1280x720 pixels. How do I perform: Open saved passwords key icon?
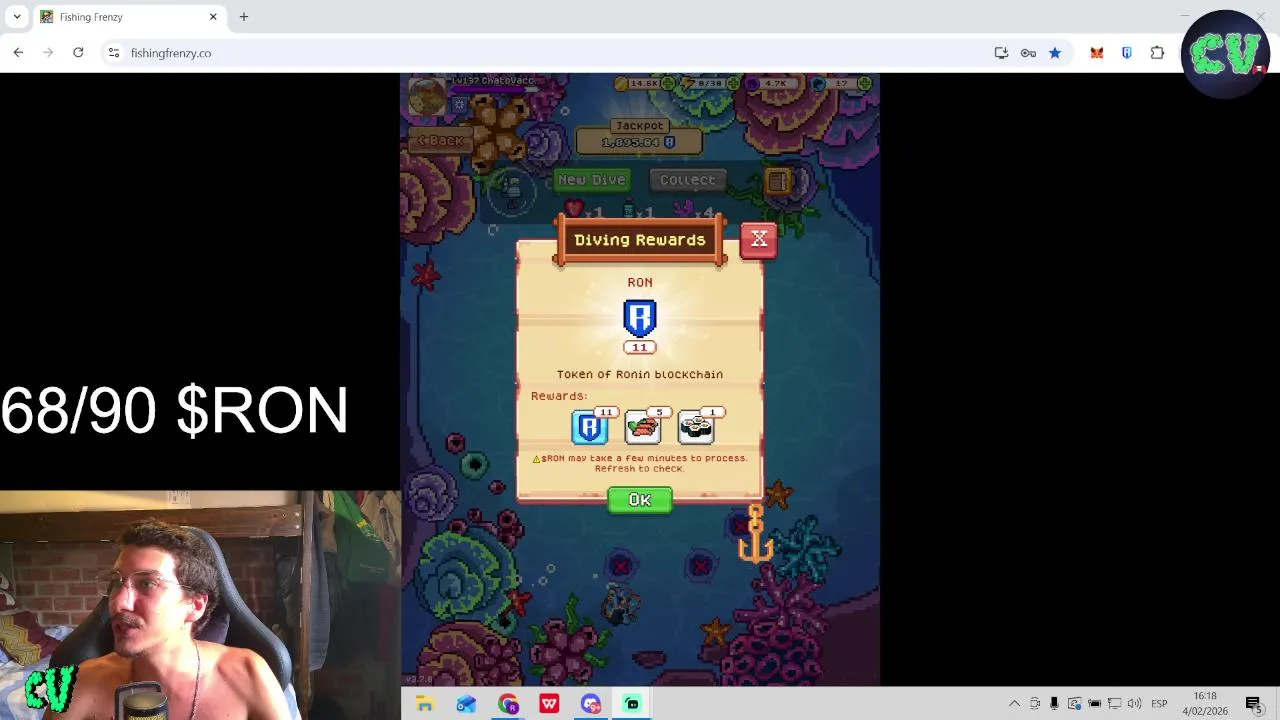(1028, 53)
